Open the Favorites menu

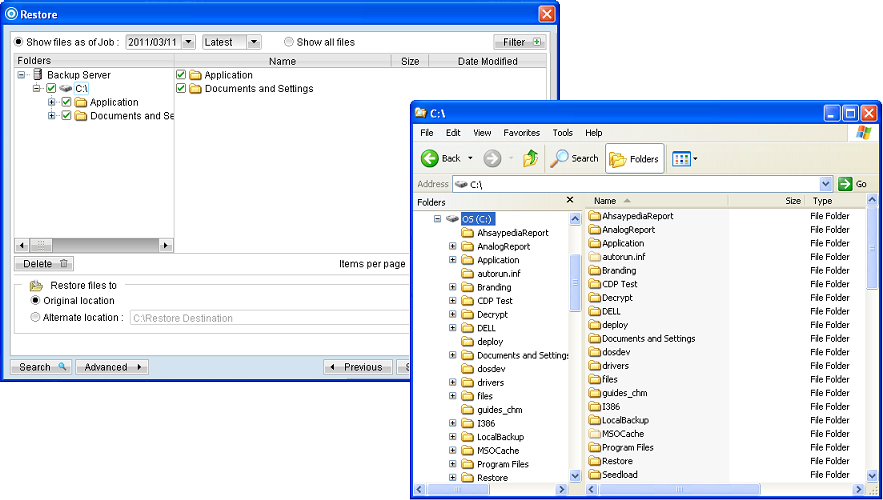click(521, 133)
